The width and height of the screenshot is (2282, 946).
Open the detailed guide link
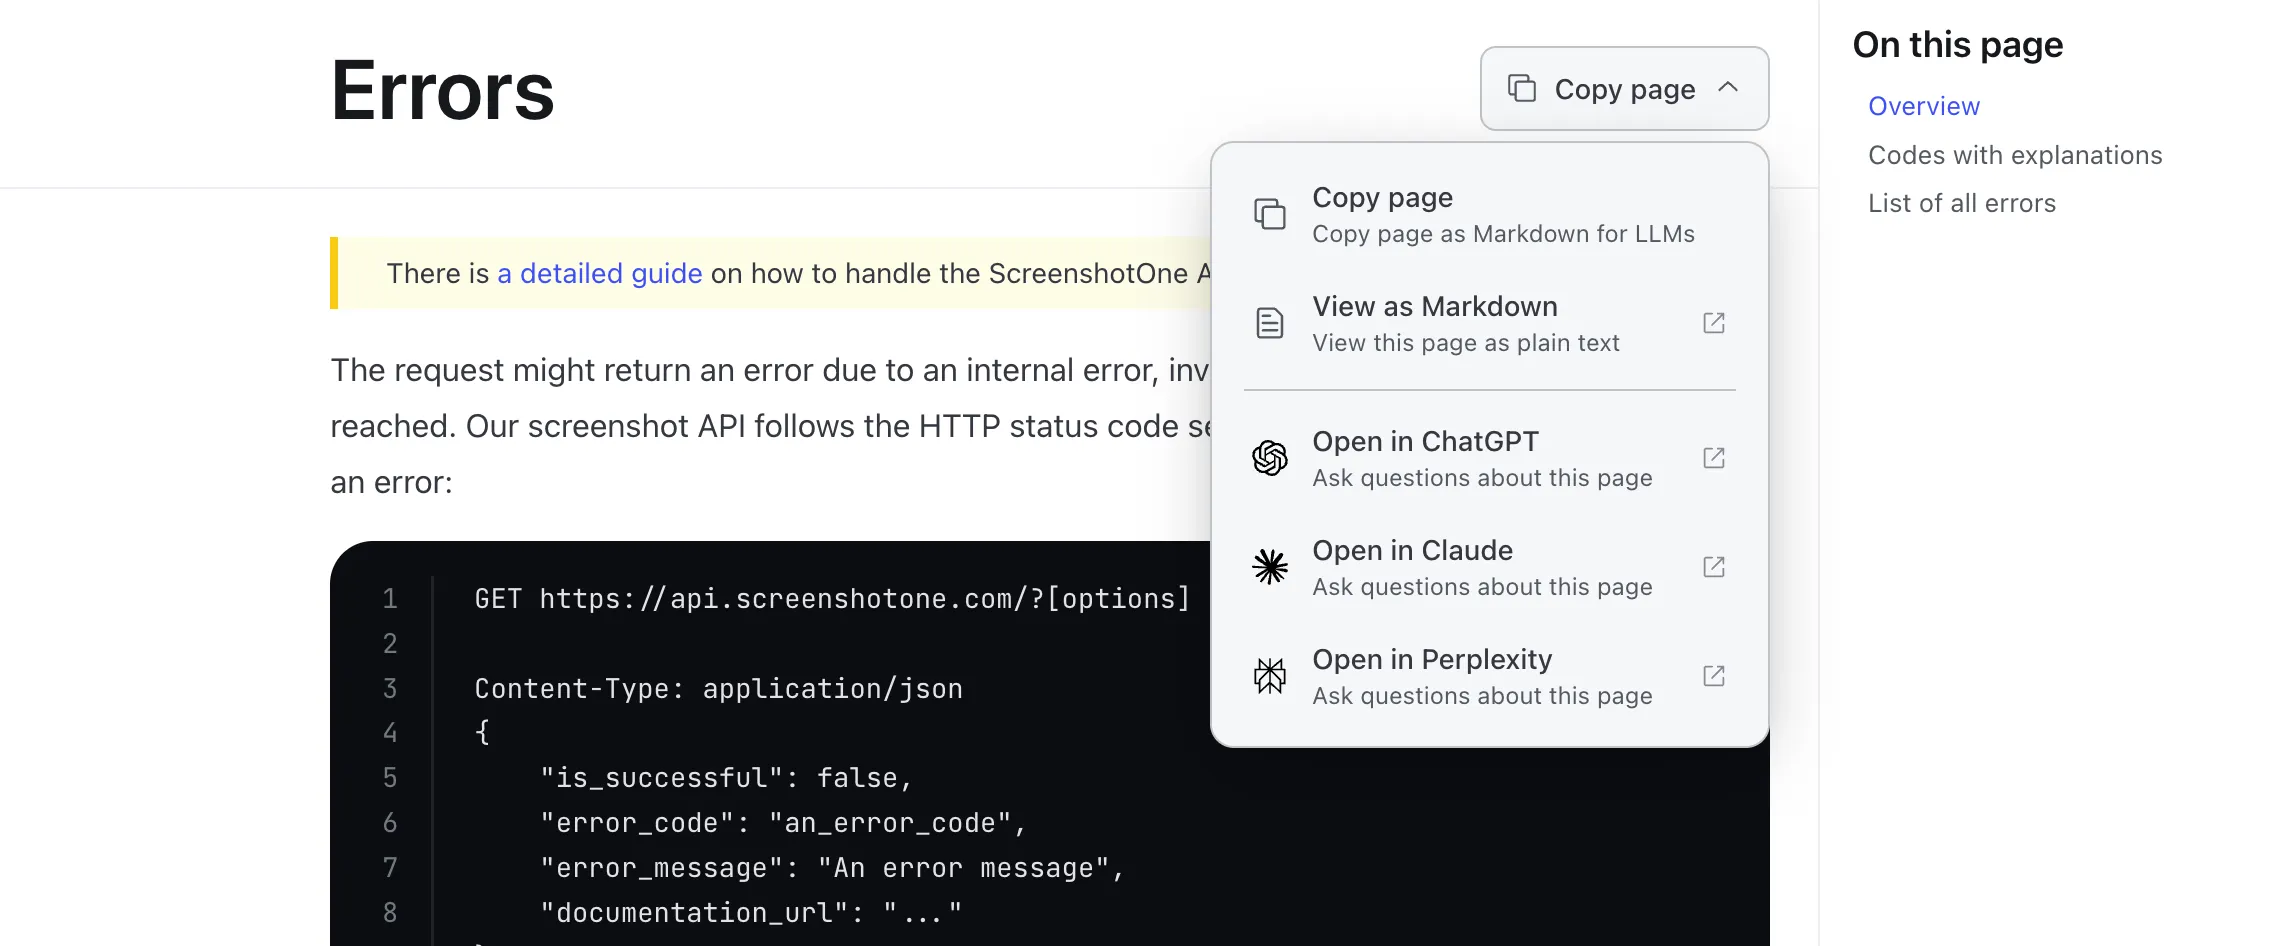(599, 273)
